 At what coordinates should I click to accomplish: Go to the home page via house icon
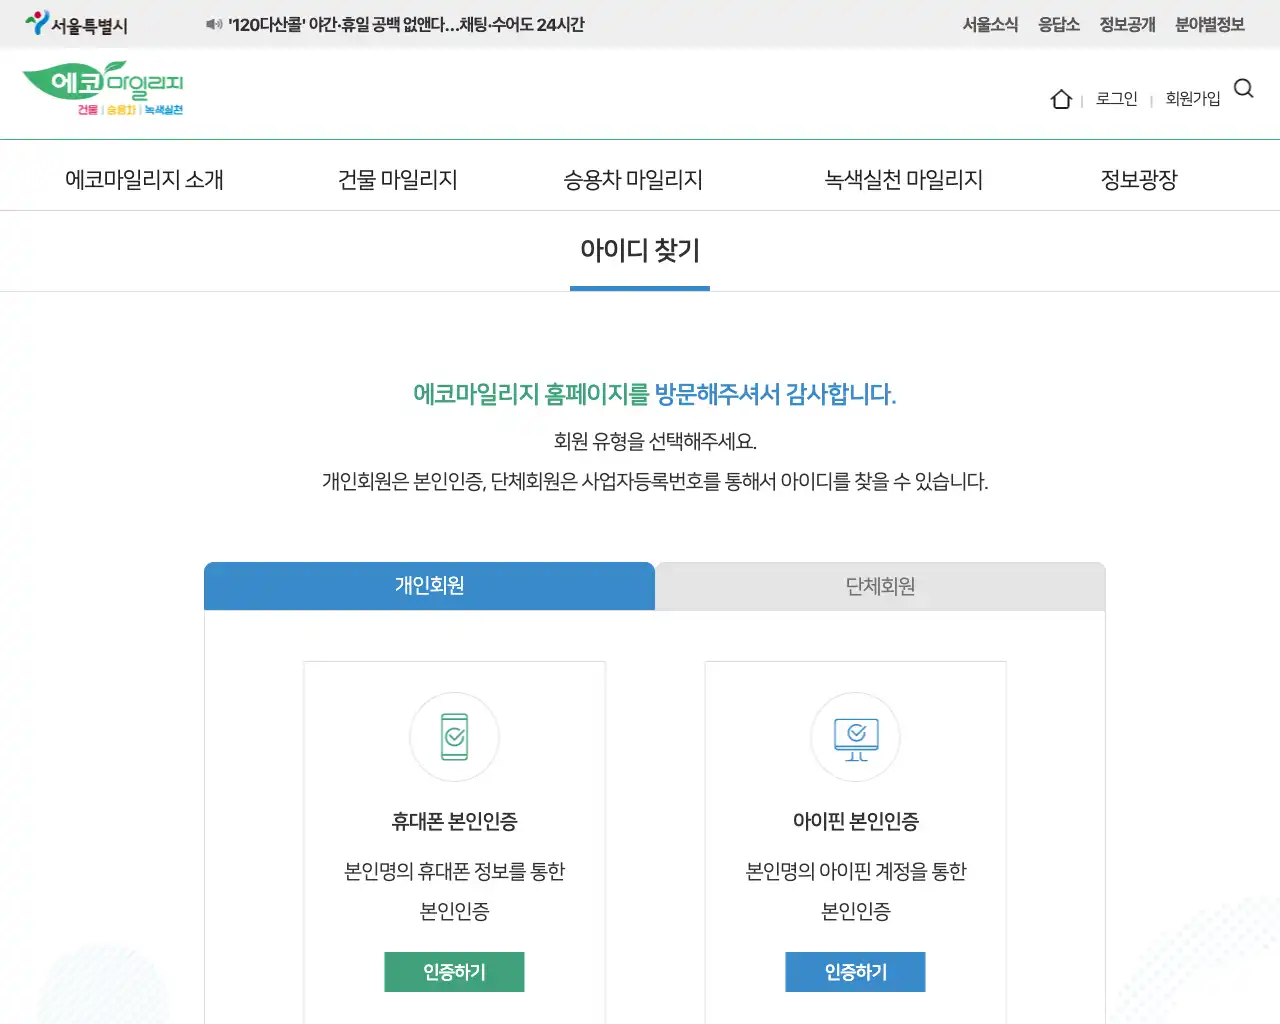[1061, 99]
